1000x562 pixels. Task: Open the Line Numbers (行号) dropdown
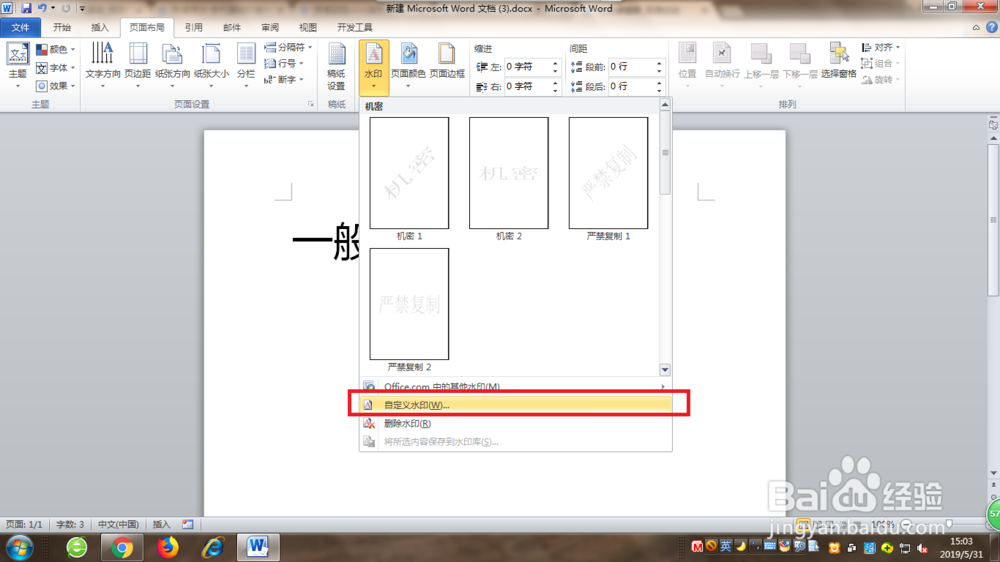point(284,63)
